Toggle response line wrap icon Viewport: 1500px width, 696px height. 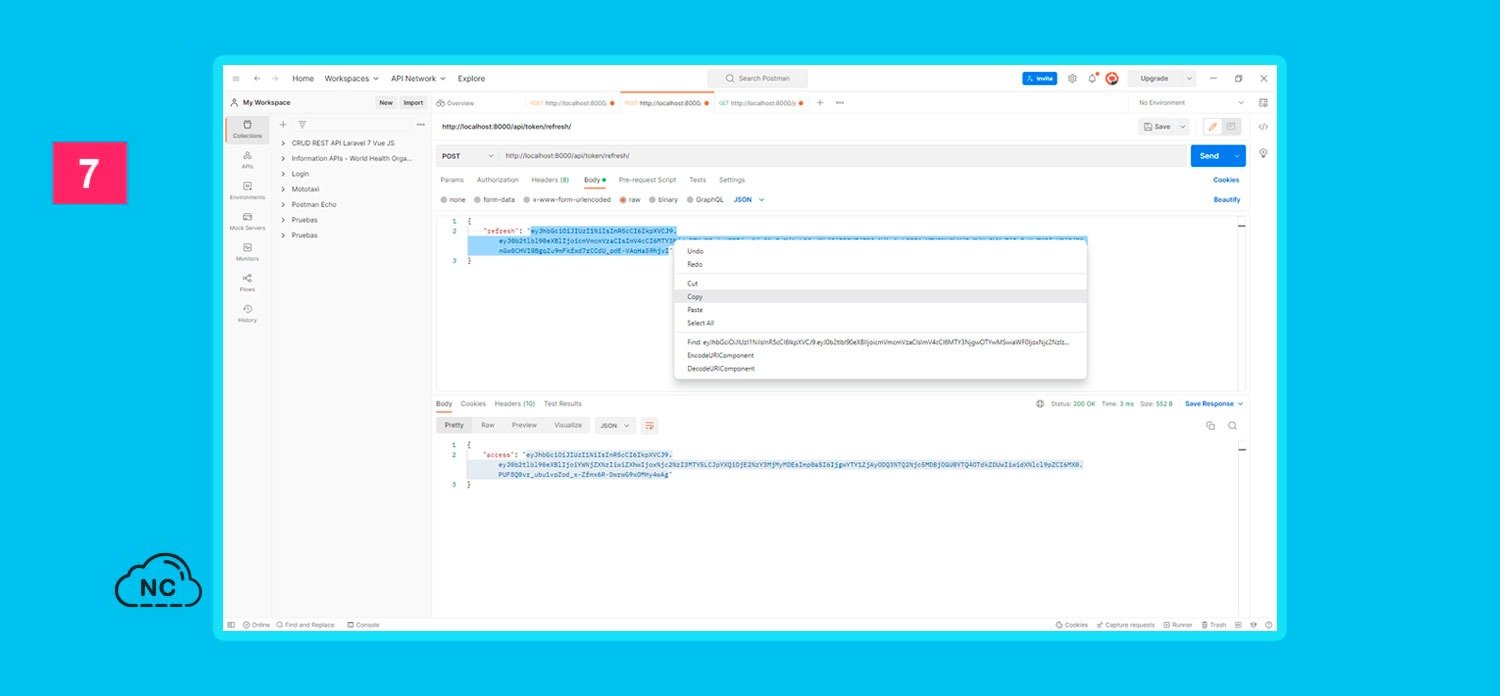[x=649, y=425]
